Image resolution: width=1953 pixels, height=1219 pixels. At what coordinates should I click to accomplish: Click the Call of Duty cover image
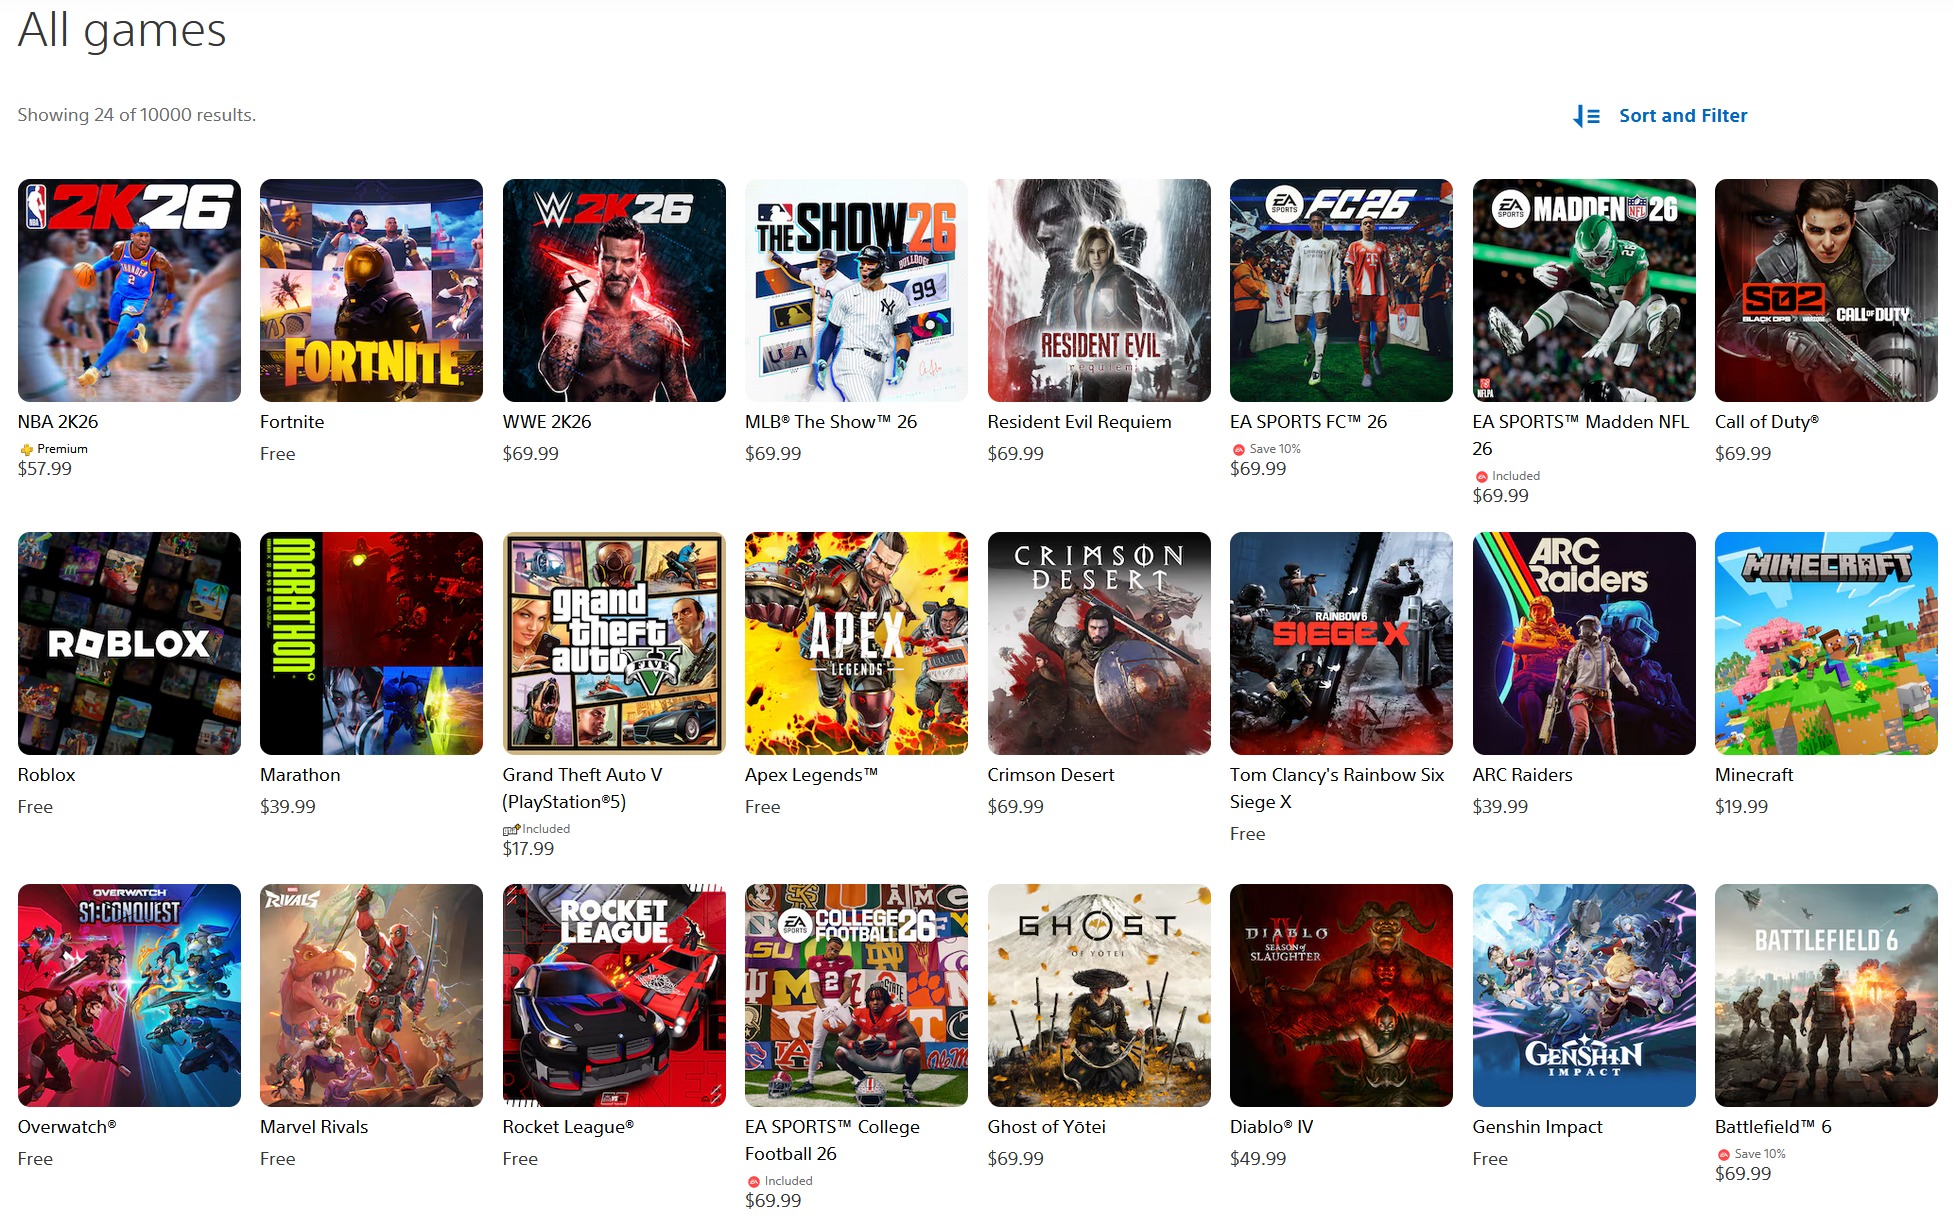(1826, 290)
